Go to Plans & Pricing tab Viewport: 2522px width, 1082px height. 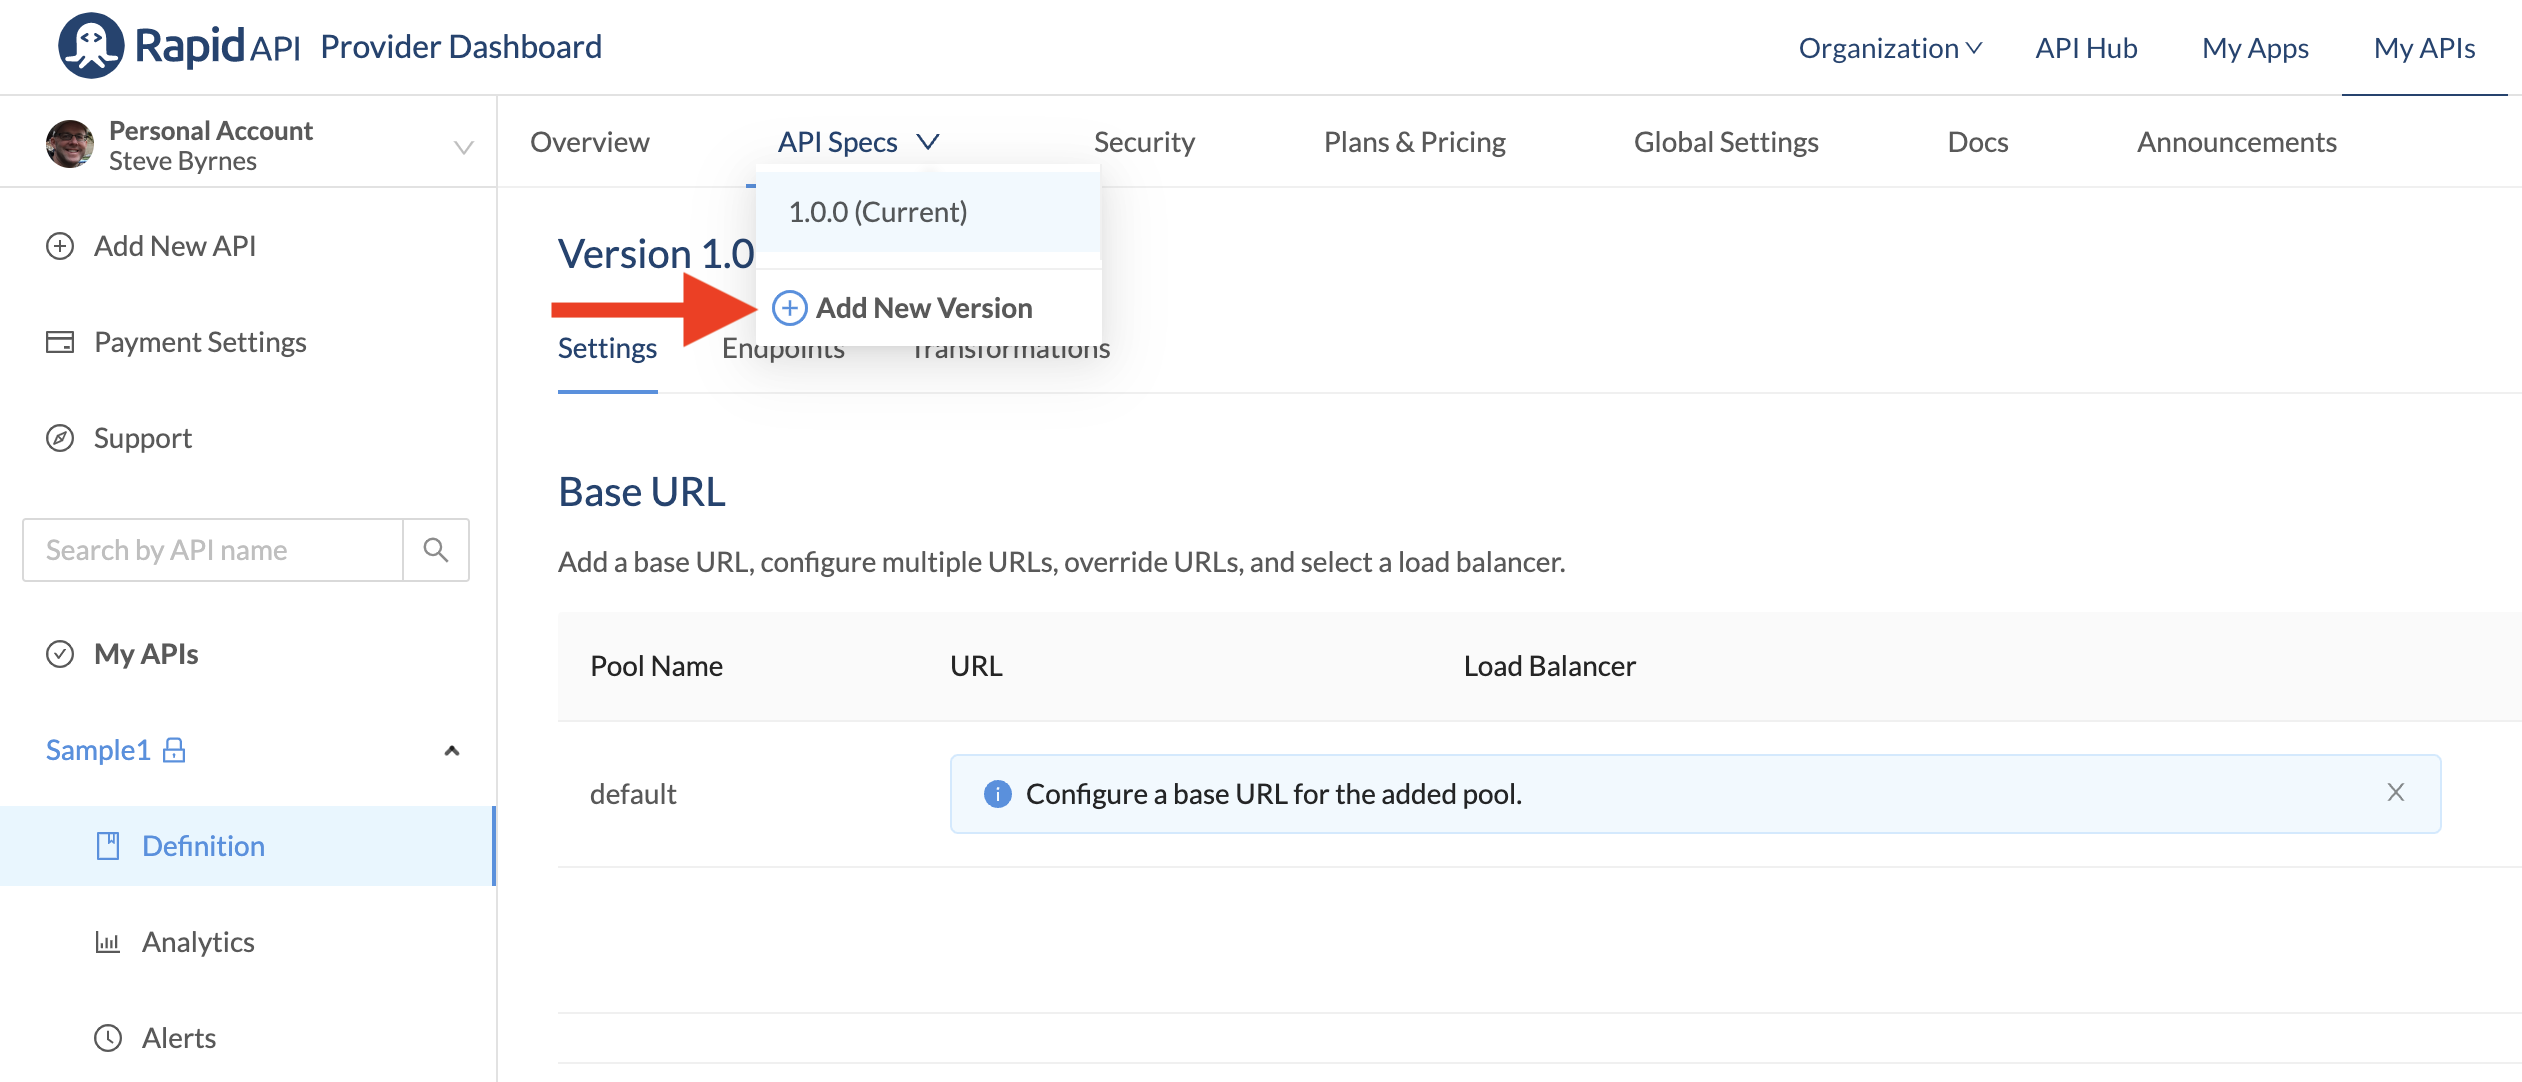1414,142
